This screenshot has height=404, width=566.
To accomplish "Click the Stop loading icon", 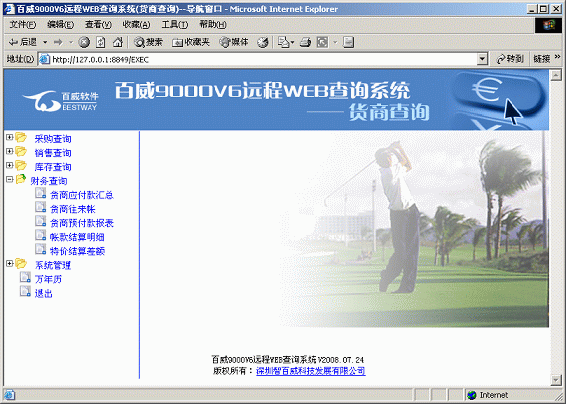I will pyautogui.click(x=84, y=42).
